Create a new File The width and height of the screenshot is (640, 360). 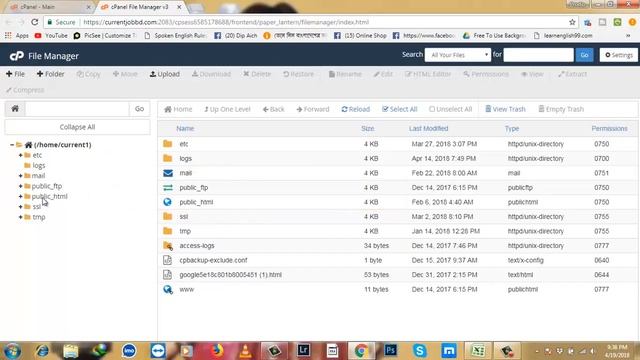pyautogui.click(x=15, y=74)
